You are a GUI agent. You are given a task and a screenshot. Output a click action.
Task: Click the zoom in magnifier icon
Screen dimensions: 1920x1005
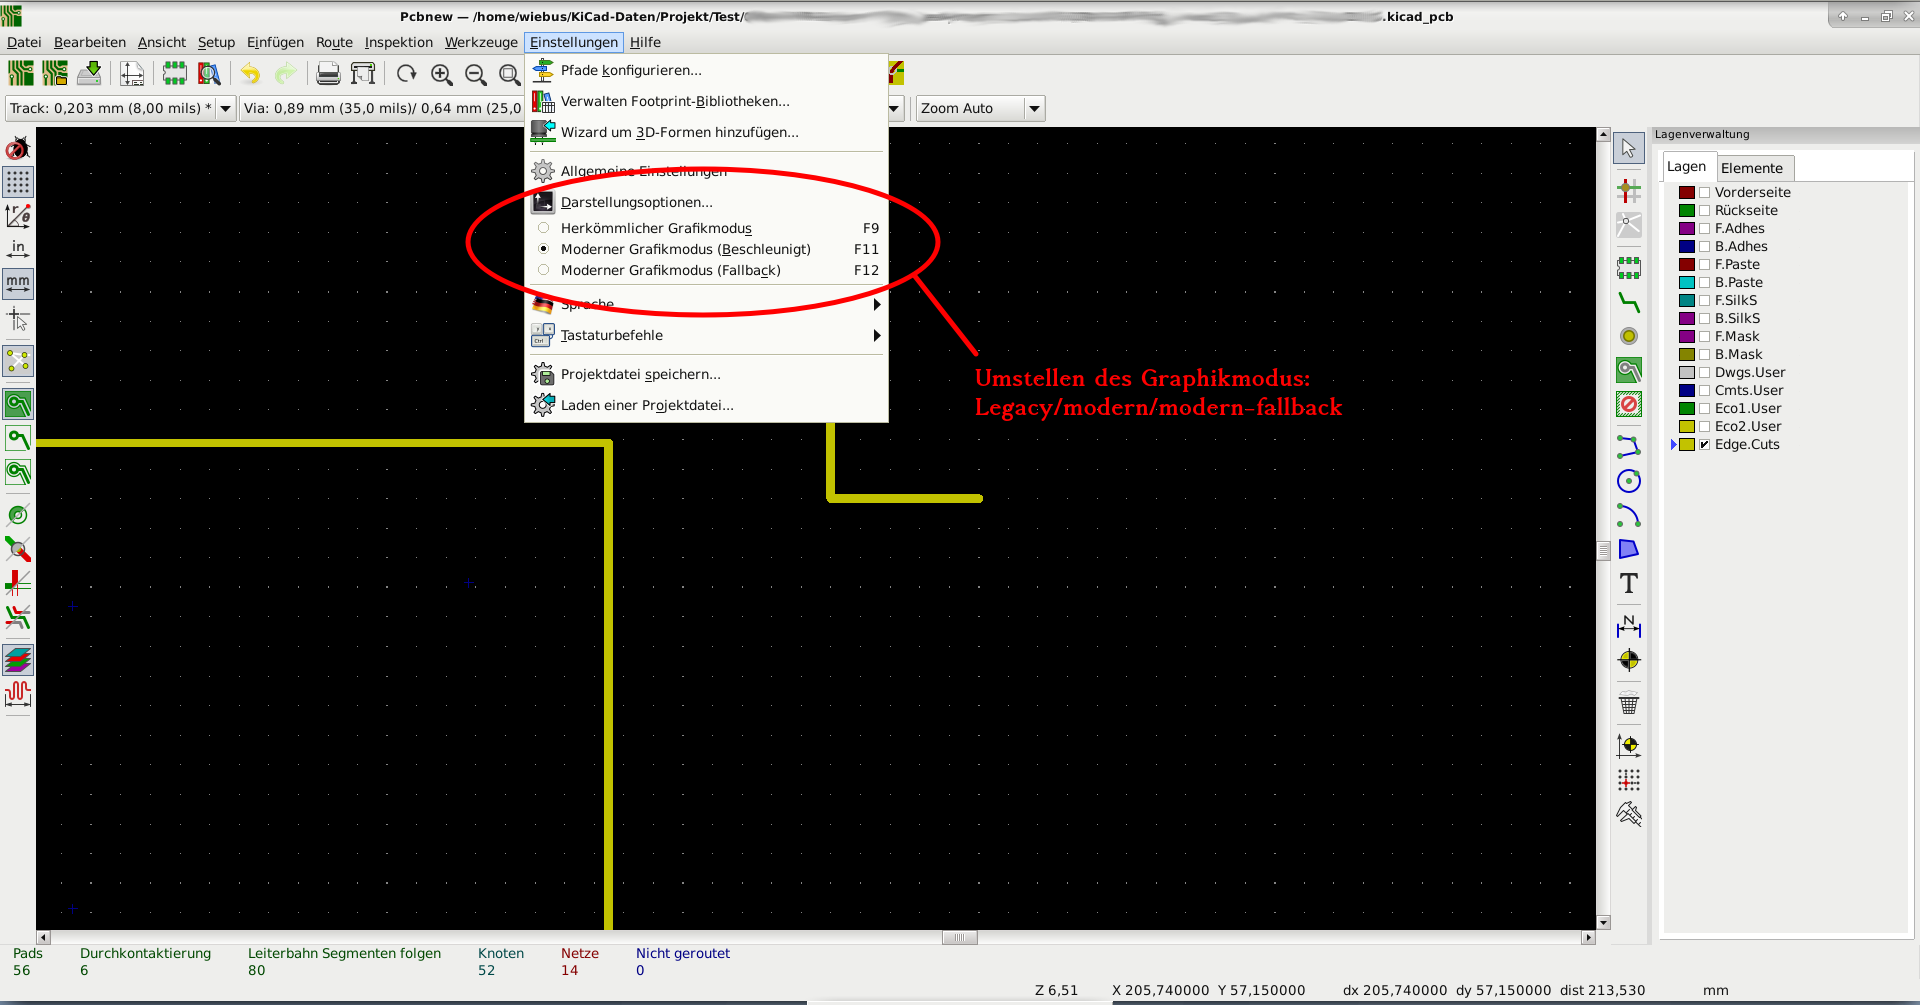(x=442, y=74)
